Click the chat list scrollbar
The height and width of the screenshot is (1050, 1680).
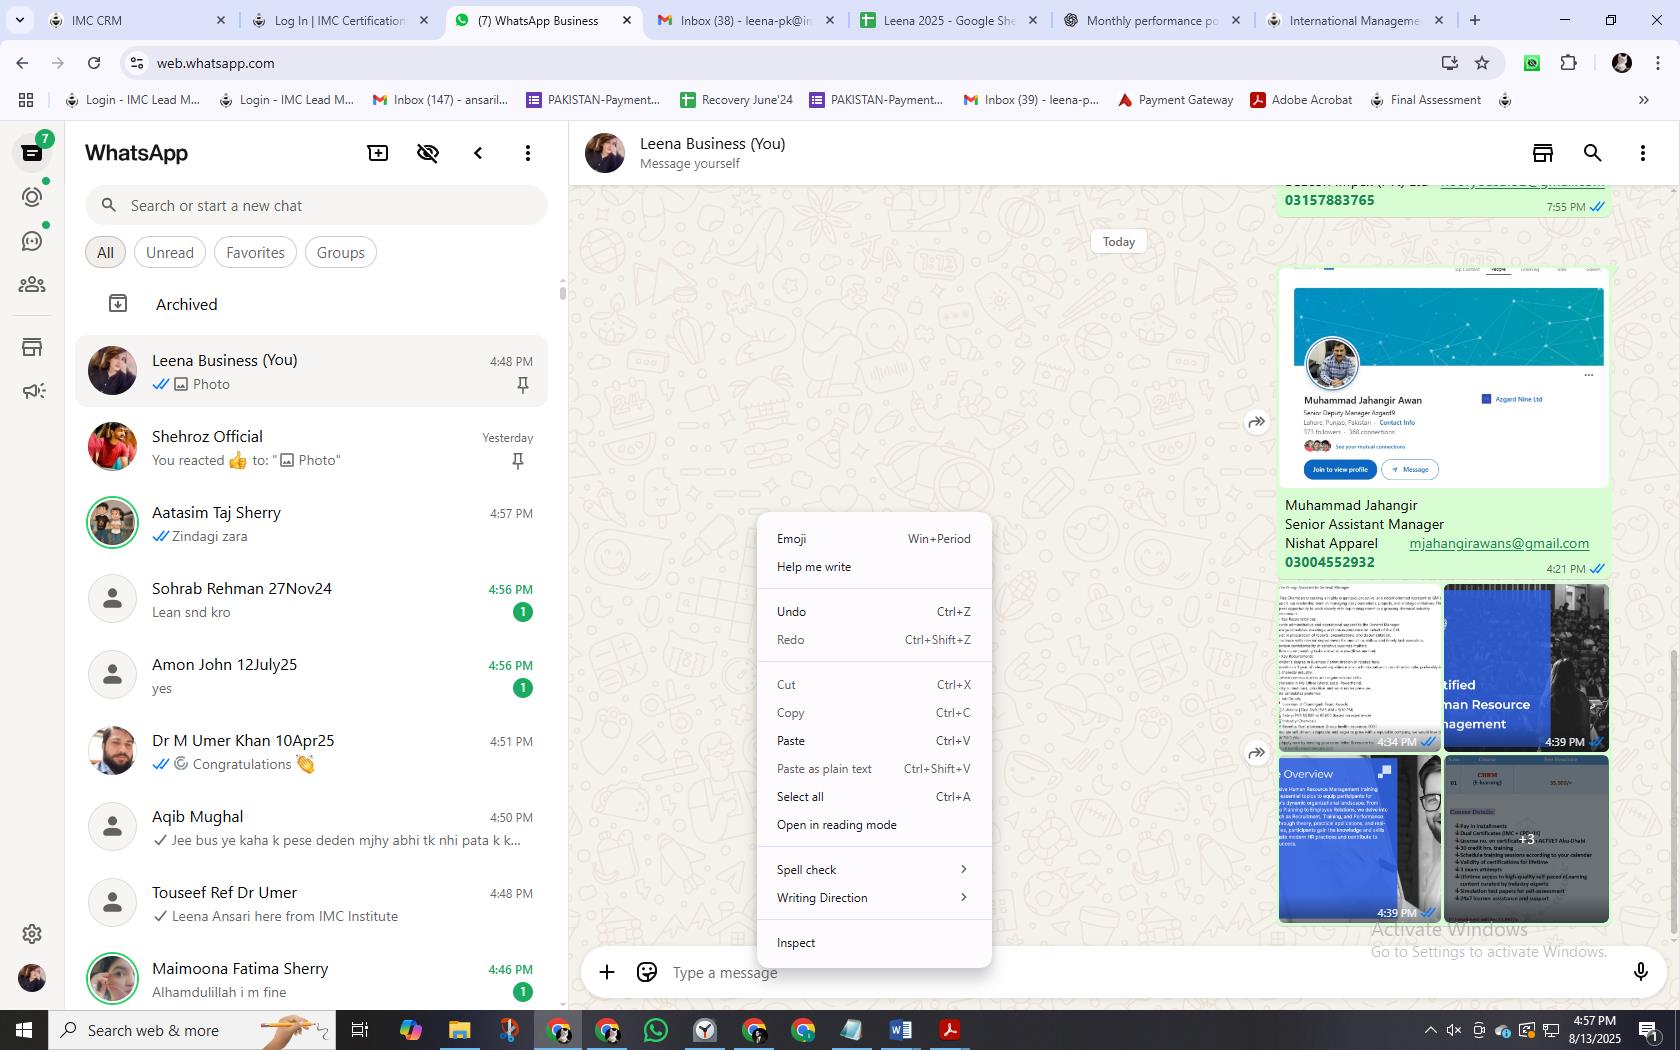coord(562,292)
